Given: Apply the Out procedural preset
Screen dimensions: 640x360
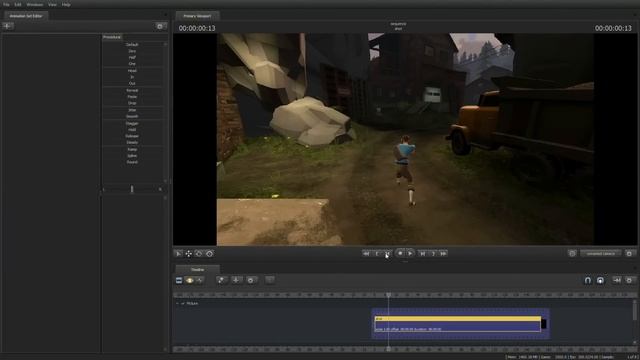Looking at the screenshot, I should 132,84.
